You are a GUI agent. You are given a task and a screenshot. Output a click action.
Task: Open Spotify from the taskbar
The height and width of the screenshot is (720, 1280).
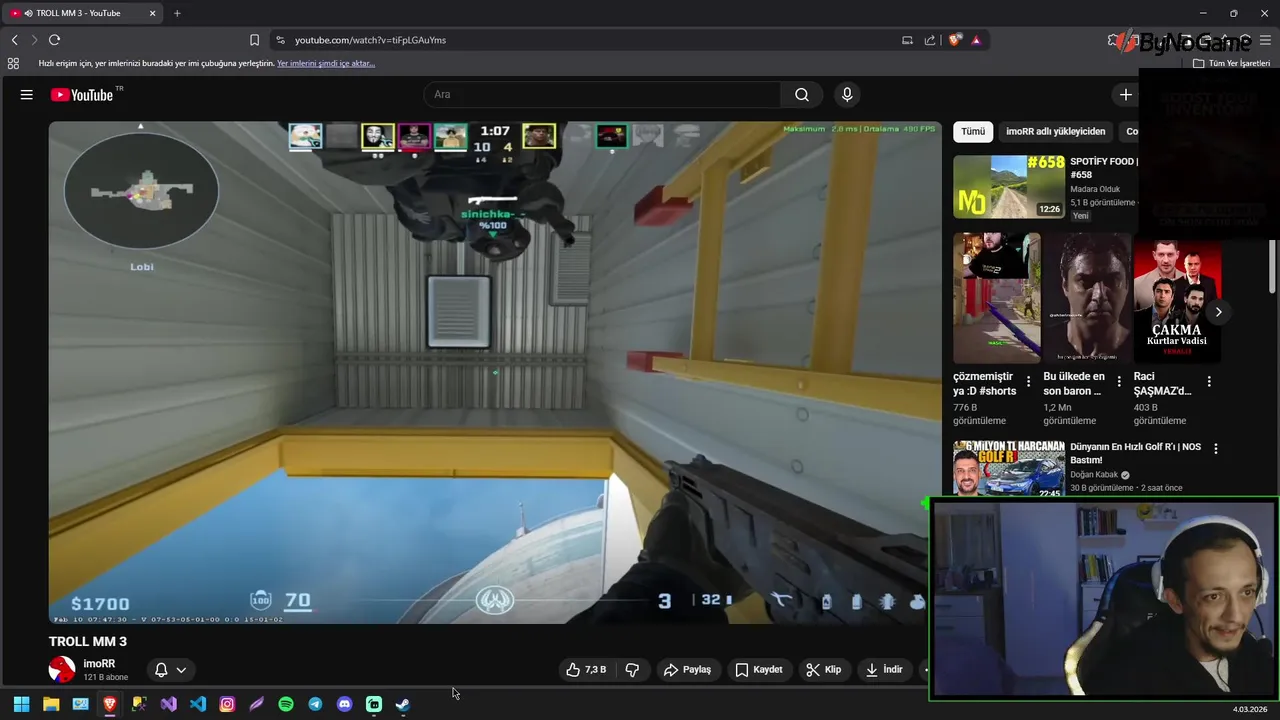[x=286, y=704]
